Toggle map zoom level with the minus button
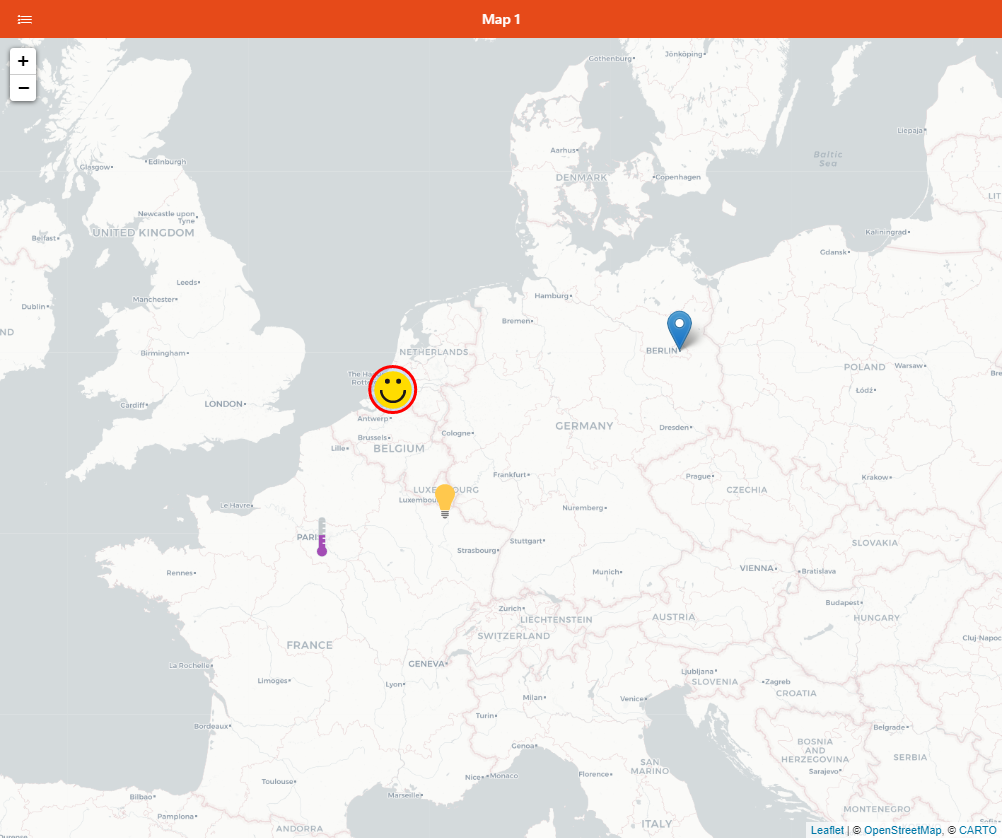This screenshot has height=838, width=1002. coord(22,88)
